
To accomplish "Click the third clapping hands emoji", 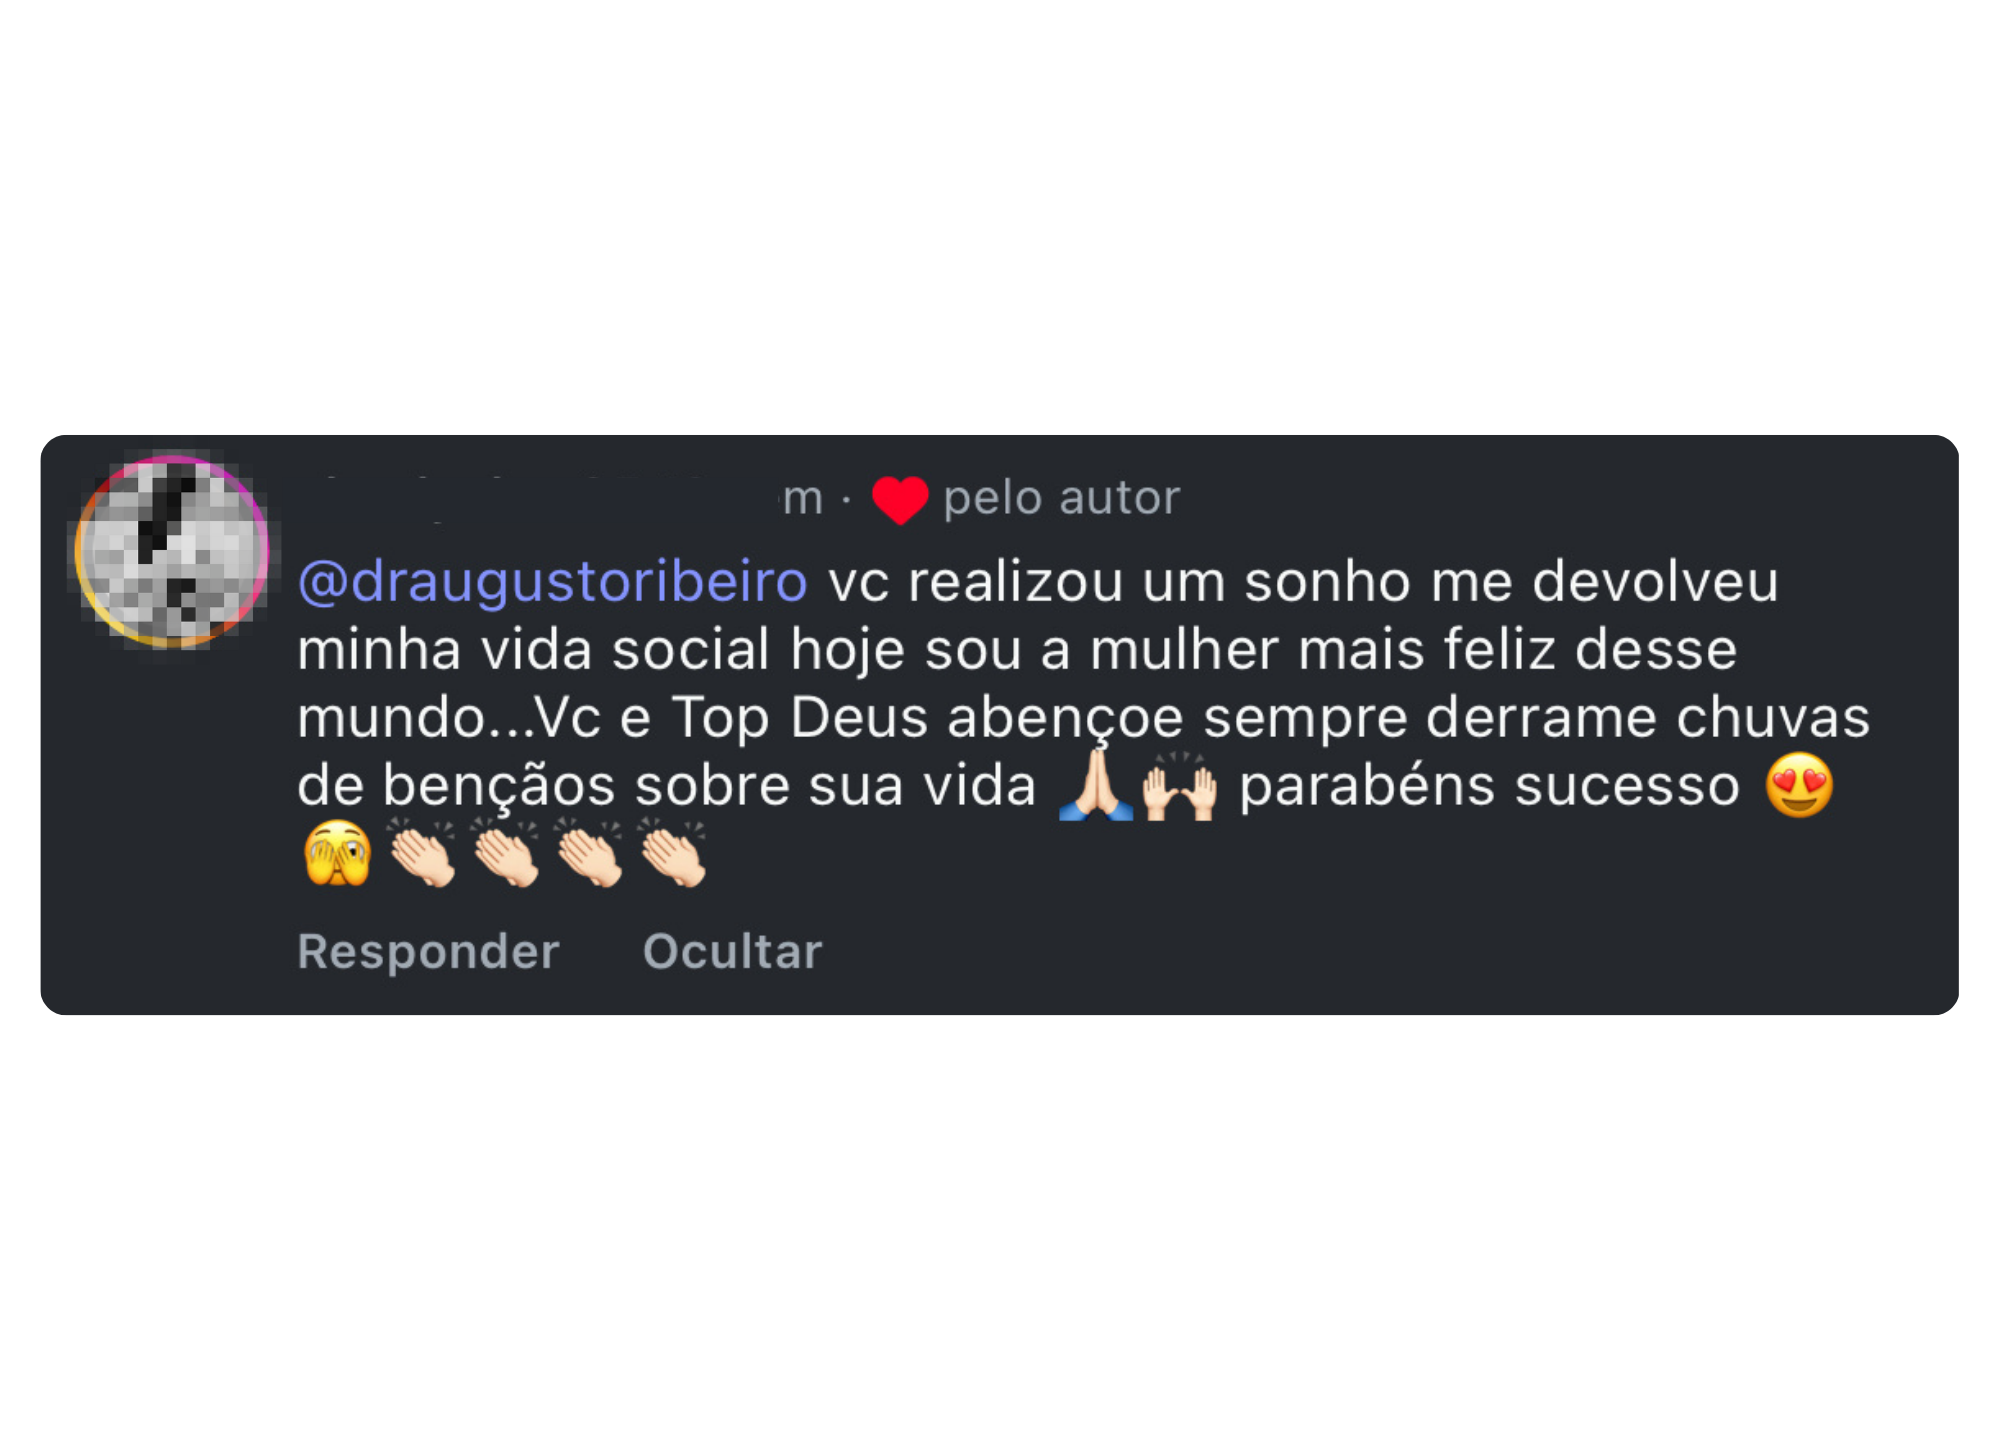I will click(x=590, y=853).
